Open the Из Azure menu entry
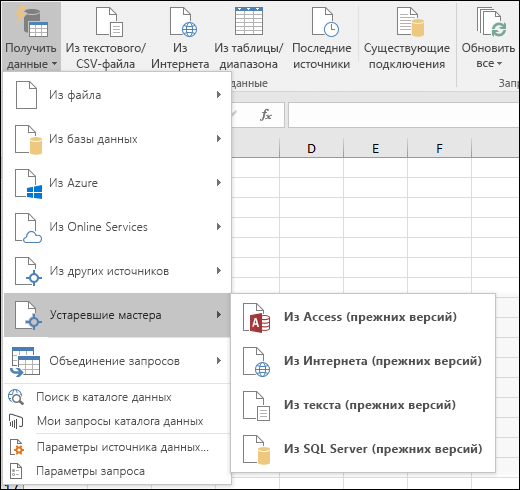This screenshot has width=520, height=490. coord(117,183)
